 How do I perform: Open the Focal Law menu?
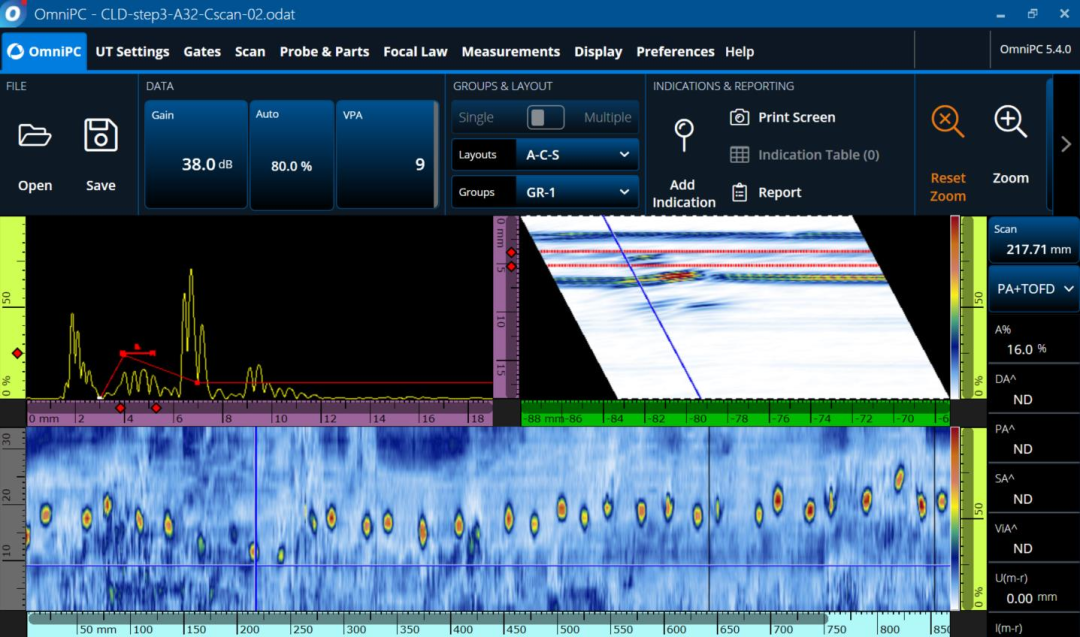click(415, 52)
